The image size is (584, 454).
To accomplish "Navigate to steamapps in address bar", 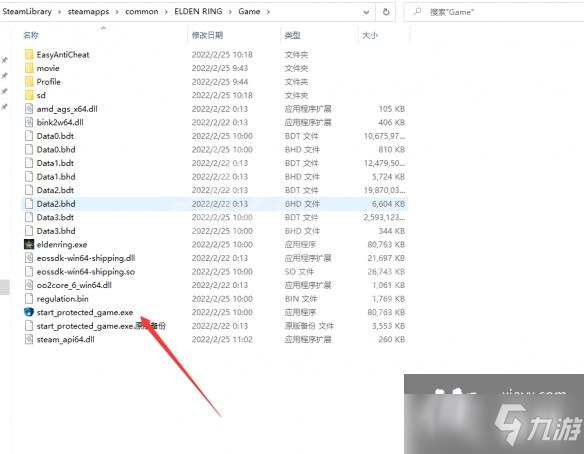I will pyautogui.click(x=89, y=12).
